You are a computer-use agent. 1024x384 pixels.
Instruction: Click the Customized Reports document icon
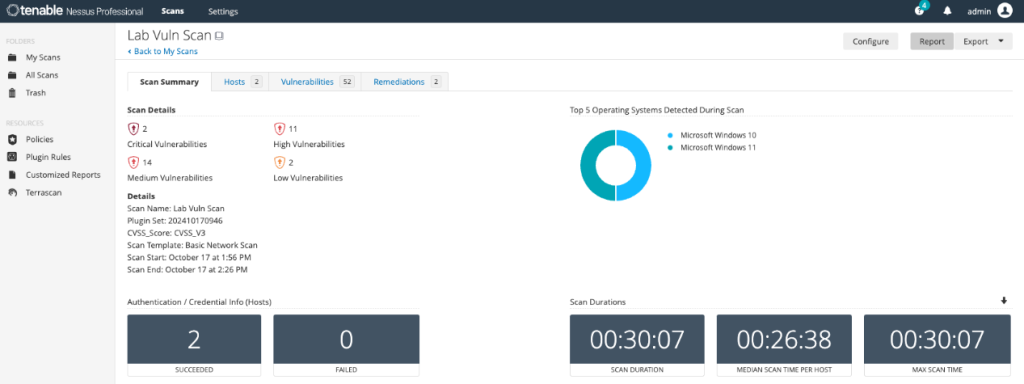click(x=12, y=175)
